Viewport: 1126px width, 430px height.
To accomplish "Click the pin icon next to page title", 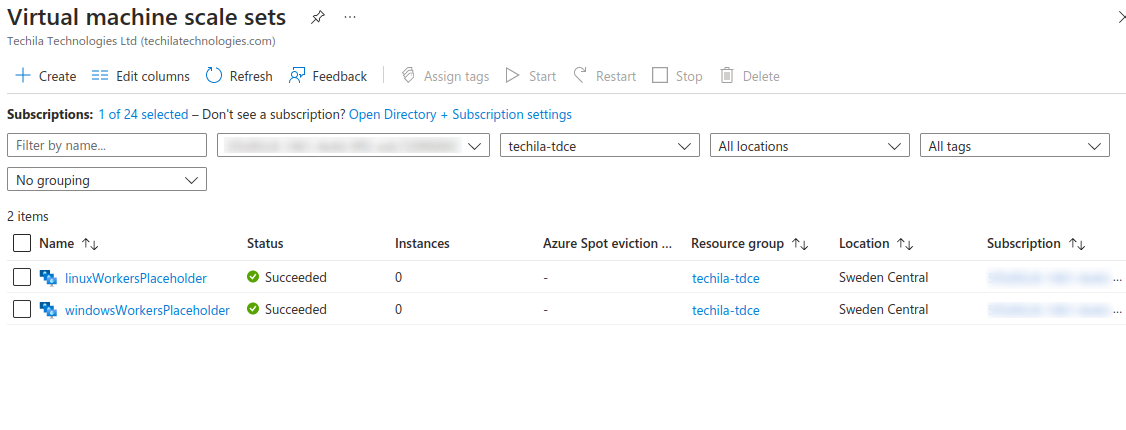I will [317, 18].
